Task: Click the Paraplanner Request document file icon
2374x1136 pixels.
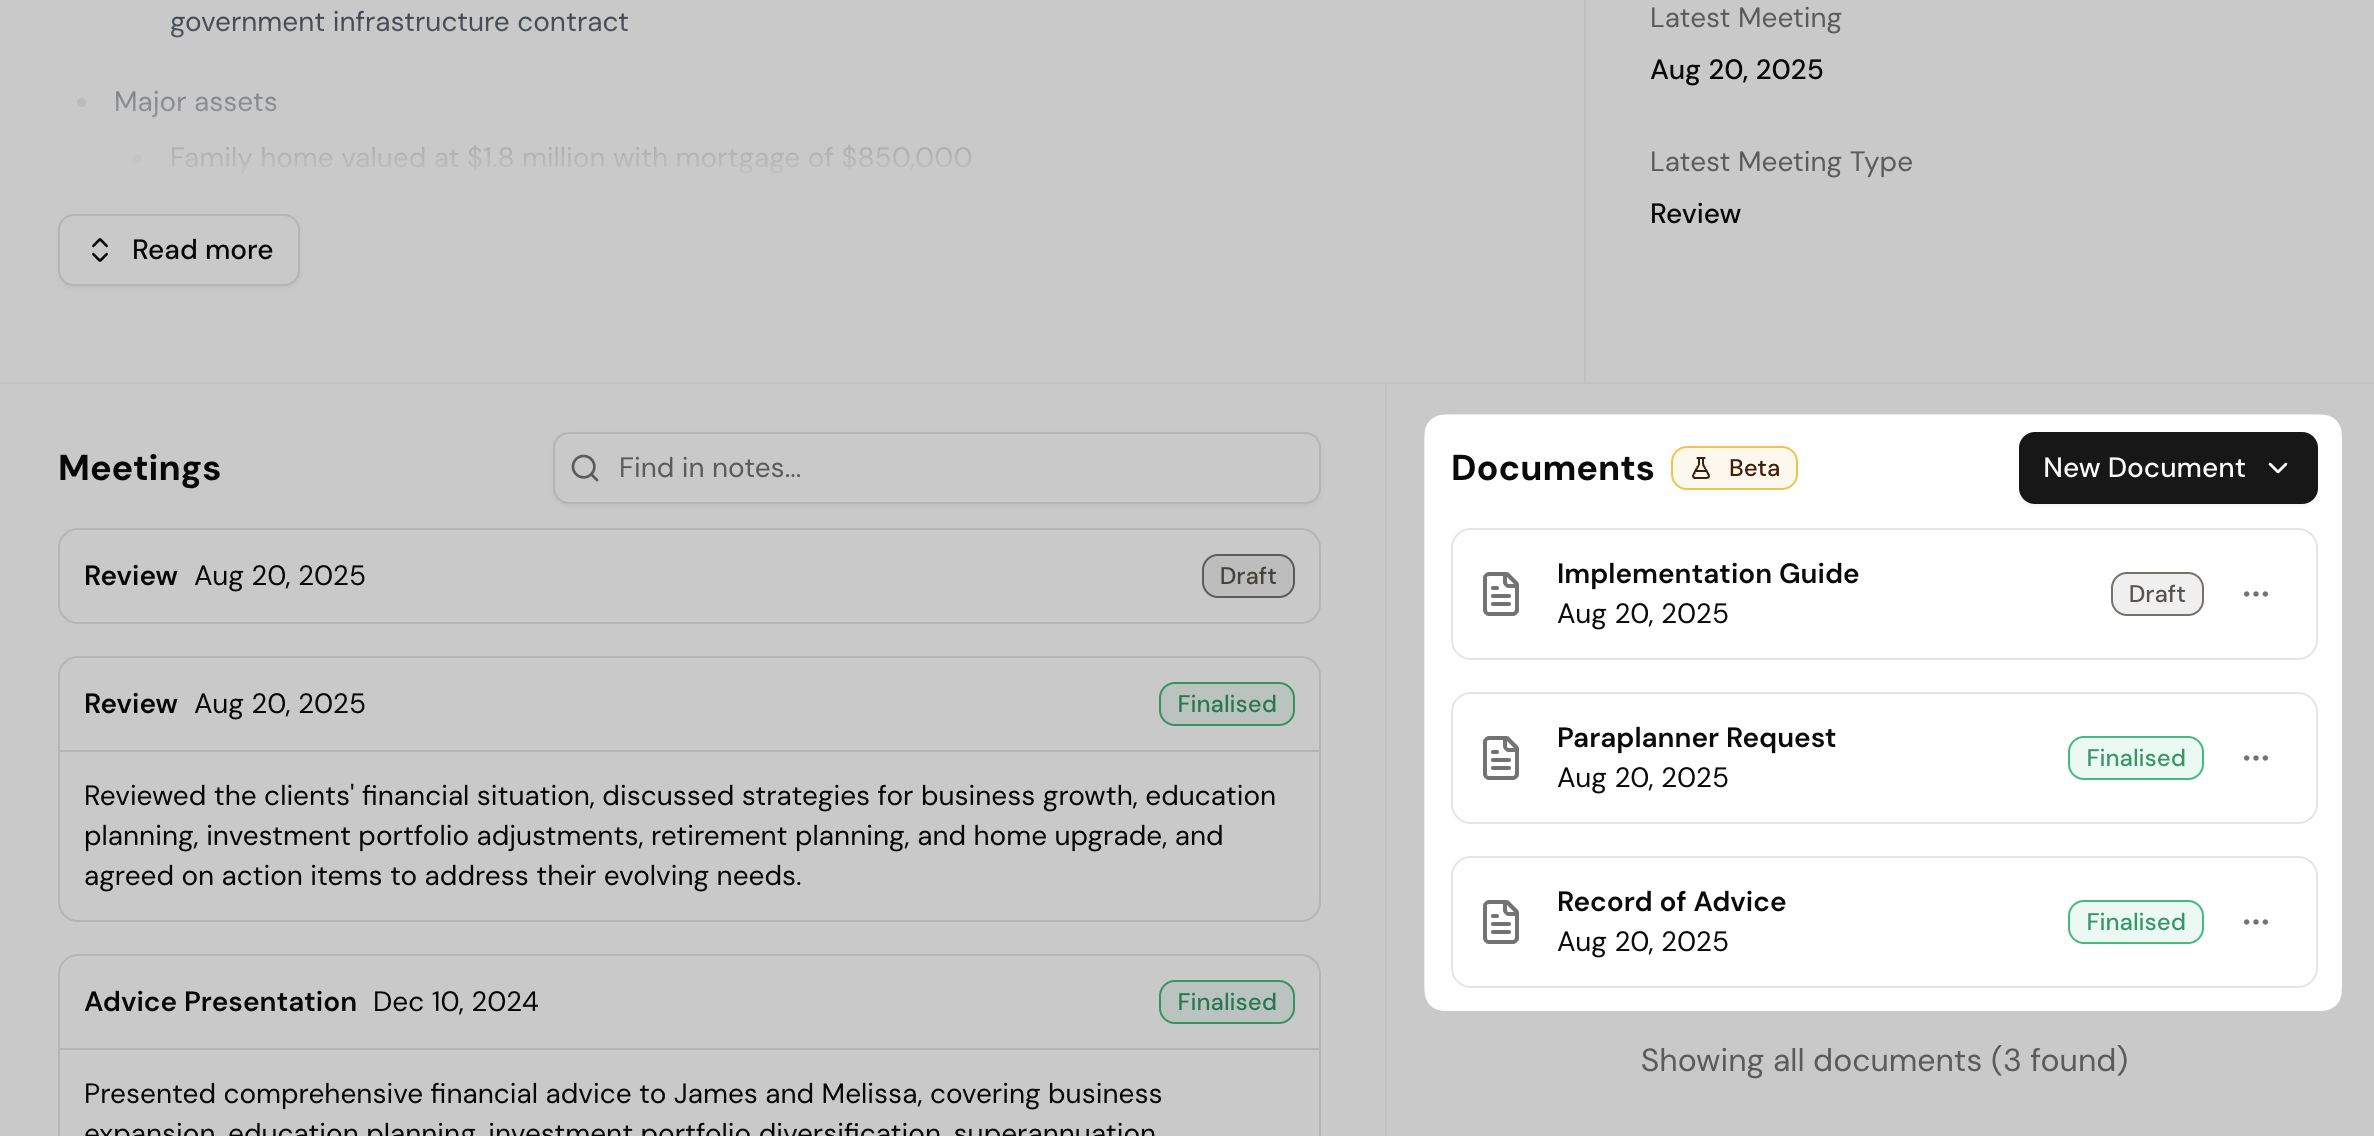Action: click(x=1500, y=758)
